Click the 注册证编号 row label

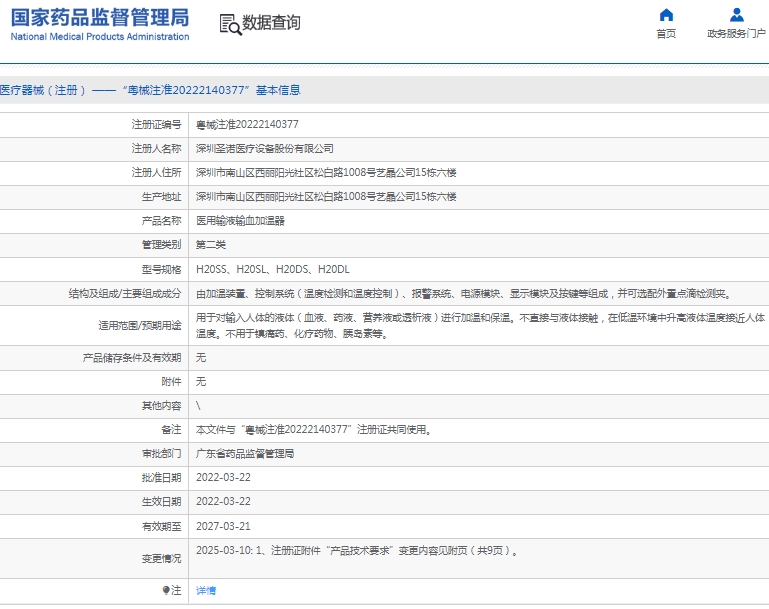click(156, 125)
